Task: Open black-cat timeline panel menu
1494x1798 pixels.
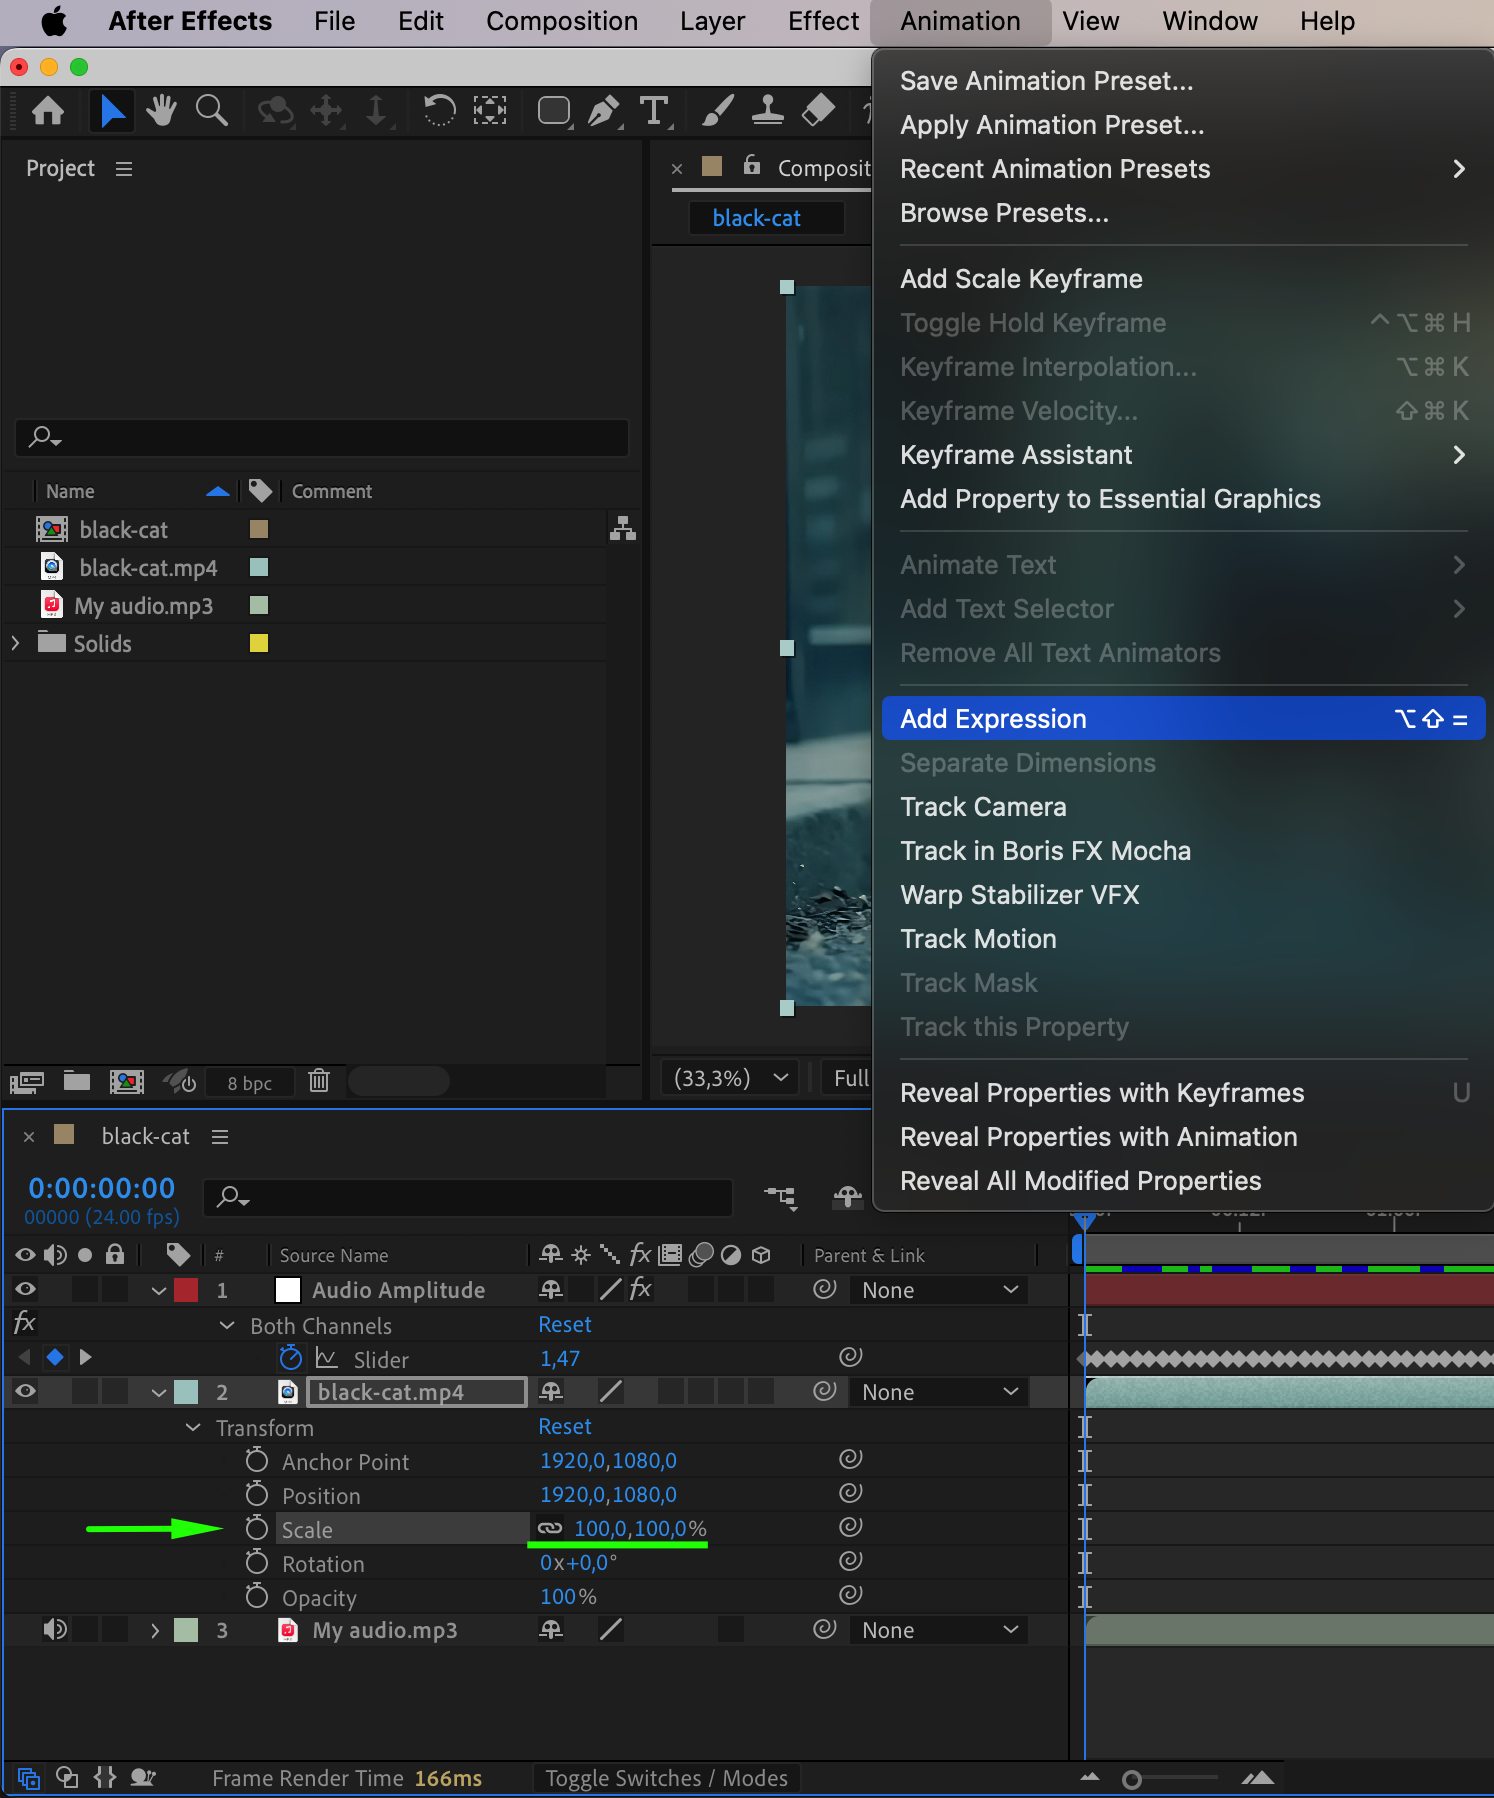Action: coord(220,1137)
